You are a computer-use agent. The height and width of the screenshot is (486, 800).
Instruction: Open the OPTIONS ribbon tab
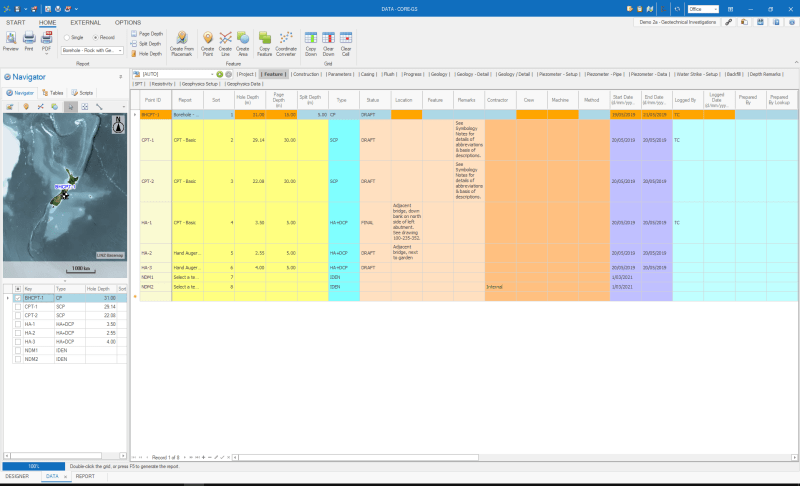point(128,22)
